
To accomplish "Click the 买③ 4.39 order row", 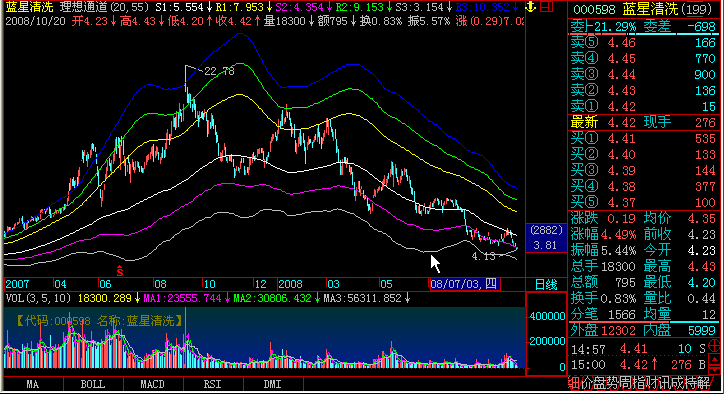I will 643,170.
